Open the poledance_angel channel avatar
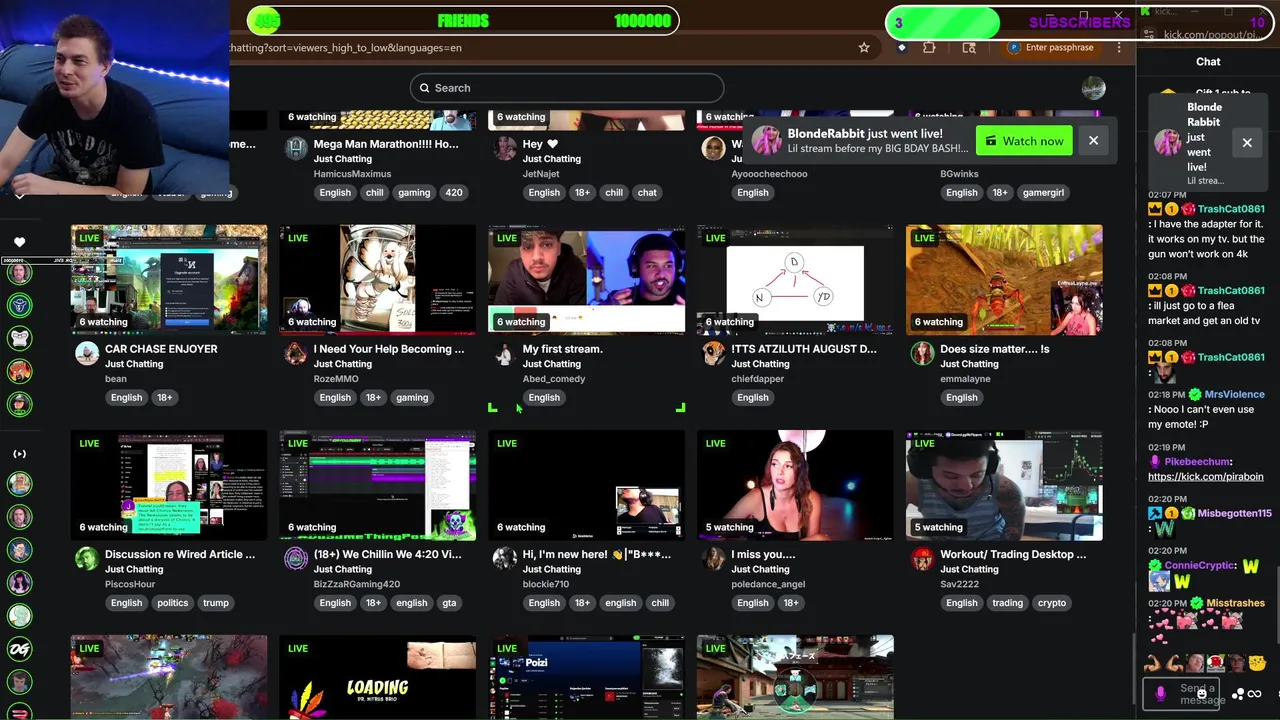1280x720 pixels. [x=713, y=559]
